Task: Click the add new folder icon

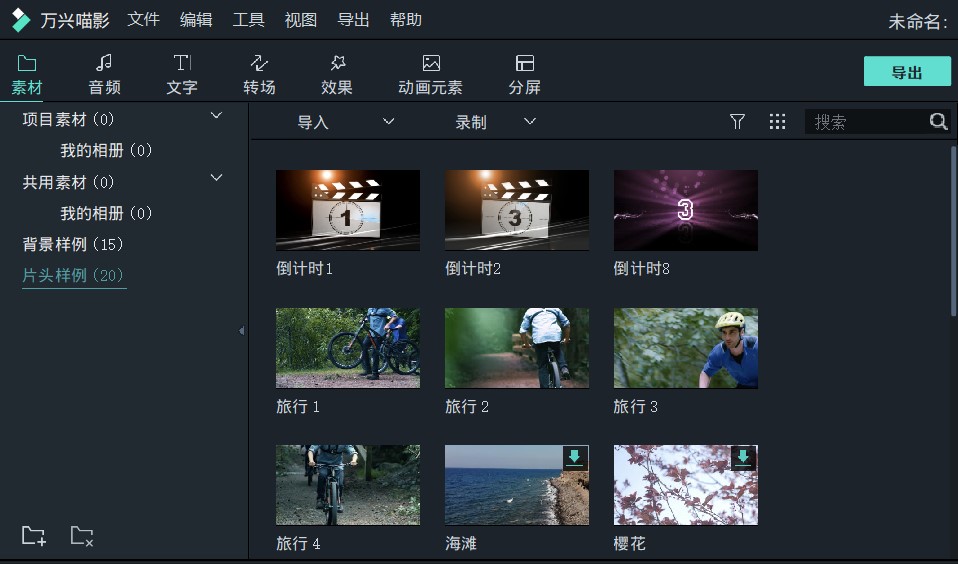Action: pyautogui.click(x=34, y=535)
